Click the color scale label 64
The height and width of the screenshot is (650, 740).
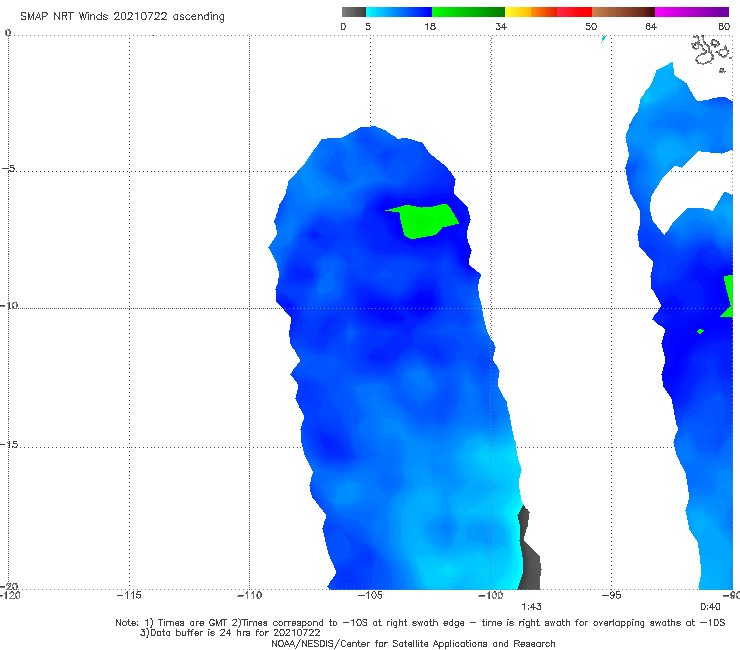pyautogui.click(x=651, y=26)
